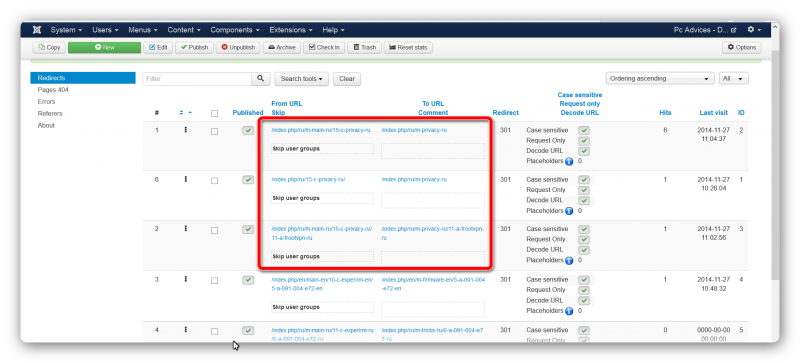Select checkbox for row number 3
Image resolution: width=800 pixels, height=363 pixels.
click(x=214, y=281)
